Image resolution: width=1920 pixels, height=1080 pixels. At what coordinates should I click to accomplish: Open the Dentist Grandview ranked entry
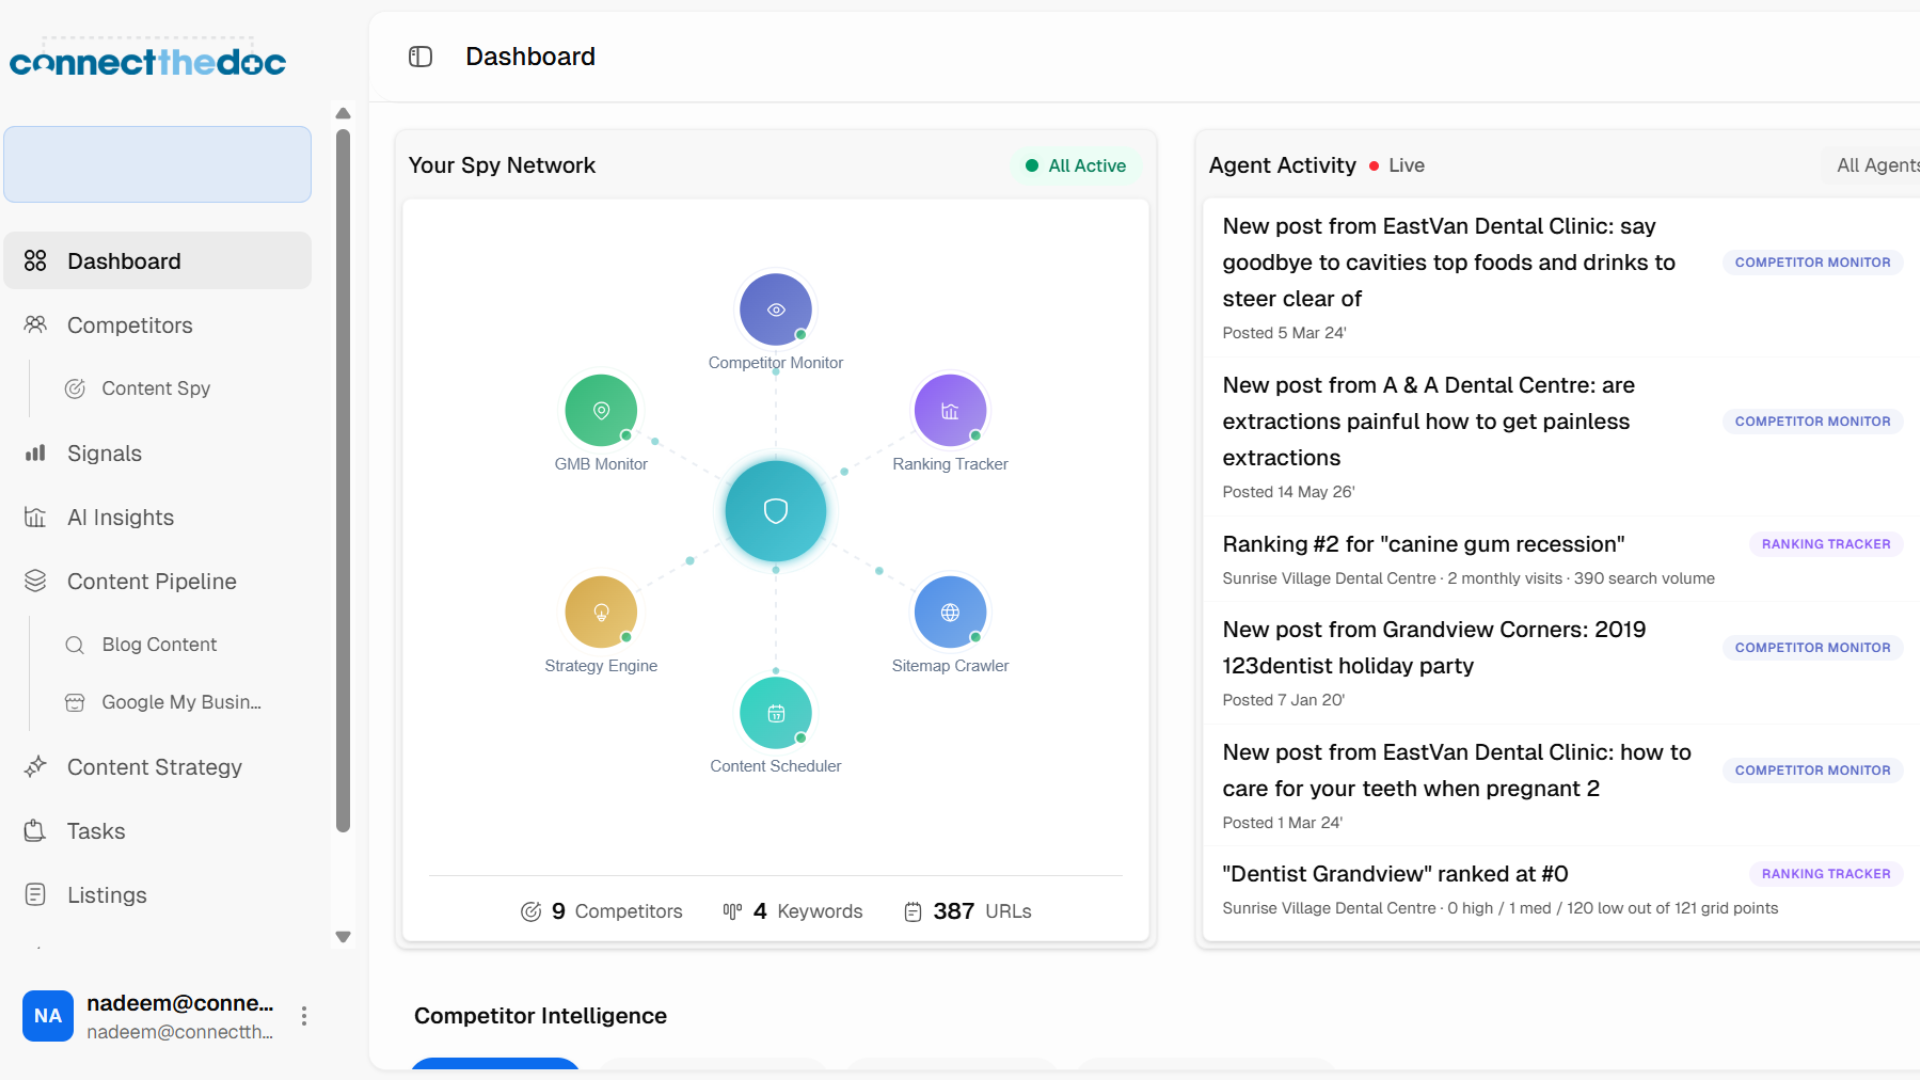click(1561, 890)
